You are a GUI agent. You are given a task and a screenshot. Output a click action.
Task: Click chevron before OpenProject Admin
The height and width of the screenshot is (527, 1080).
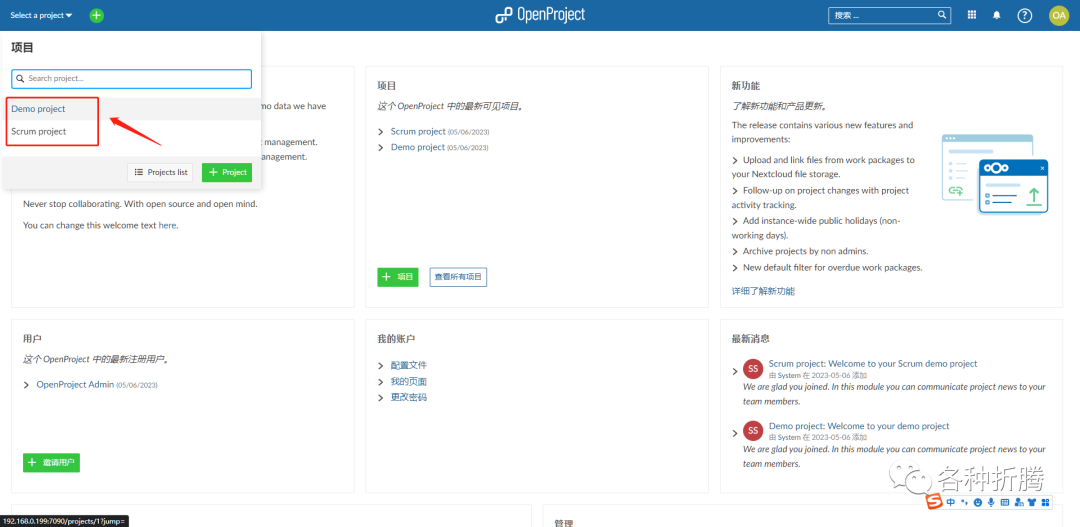27,385
